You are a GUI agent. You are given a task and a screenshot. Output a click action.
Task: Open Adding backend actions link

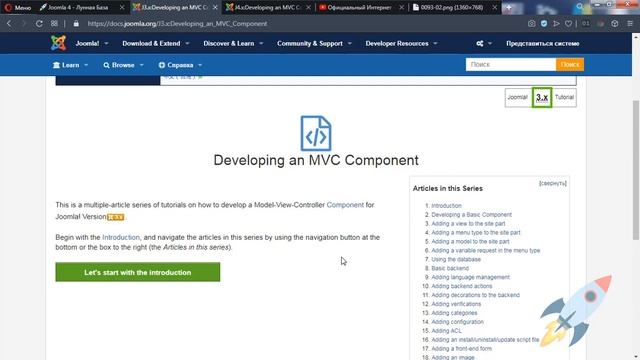coord(462,286)
